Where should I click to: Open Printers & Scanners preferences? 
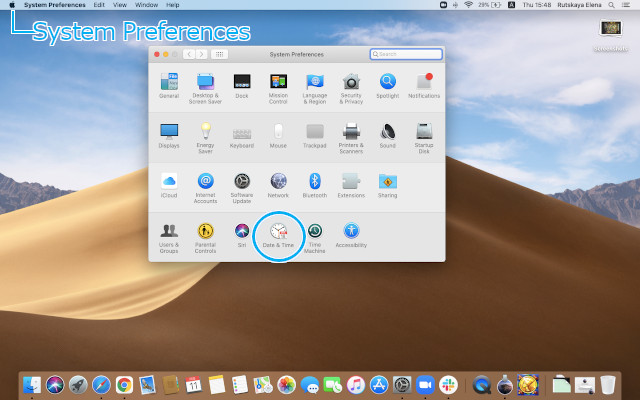tap(351, 138)
